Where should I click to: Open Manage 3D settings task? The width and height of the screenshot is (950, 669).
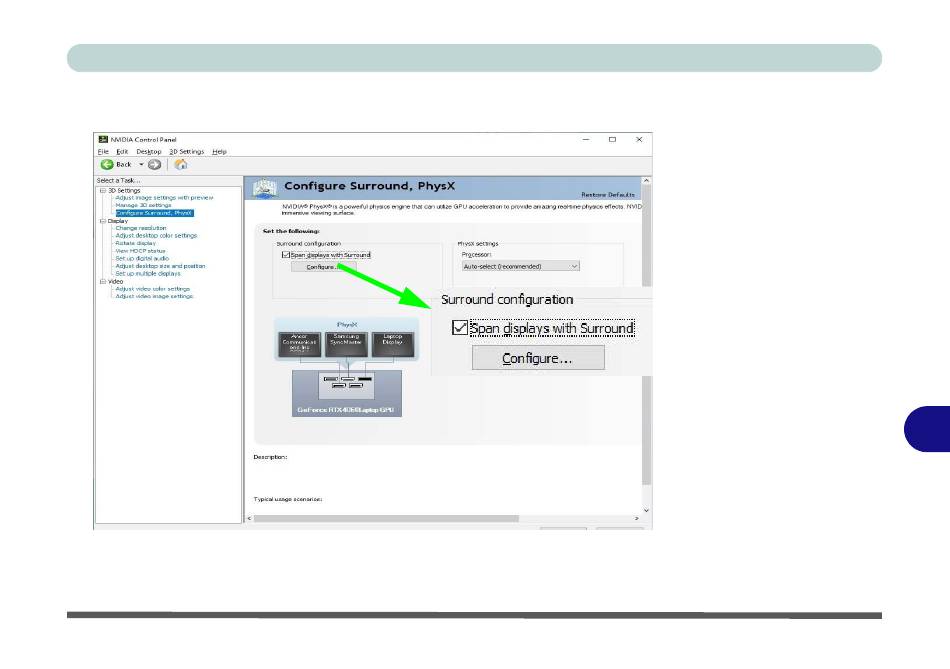click(143, 205)
